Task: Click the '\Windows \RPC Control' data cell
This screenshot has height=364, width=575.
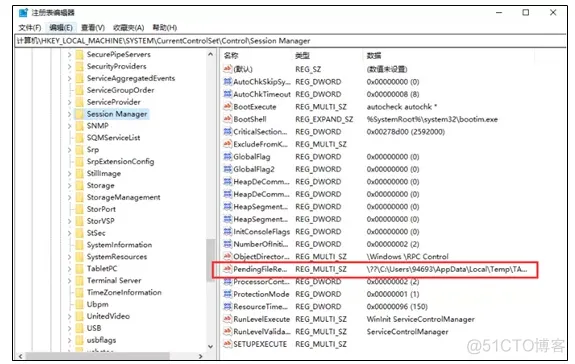Action: (407, 257)
